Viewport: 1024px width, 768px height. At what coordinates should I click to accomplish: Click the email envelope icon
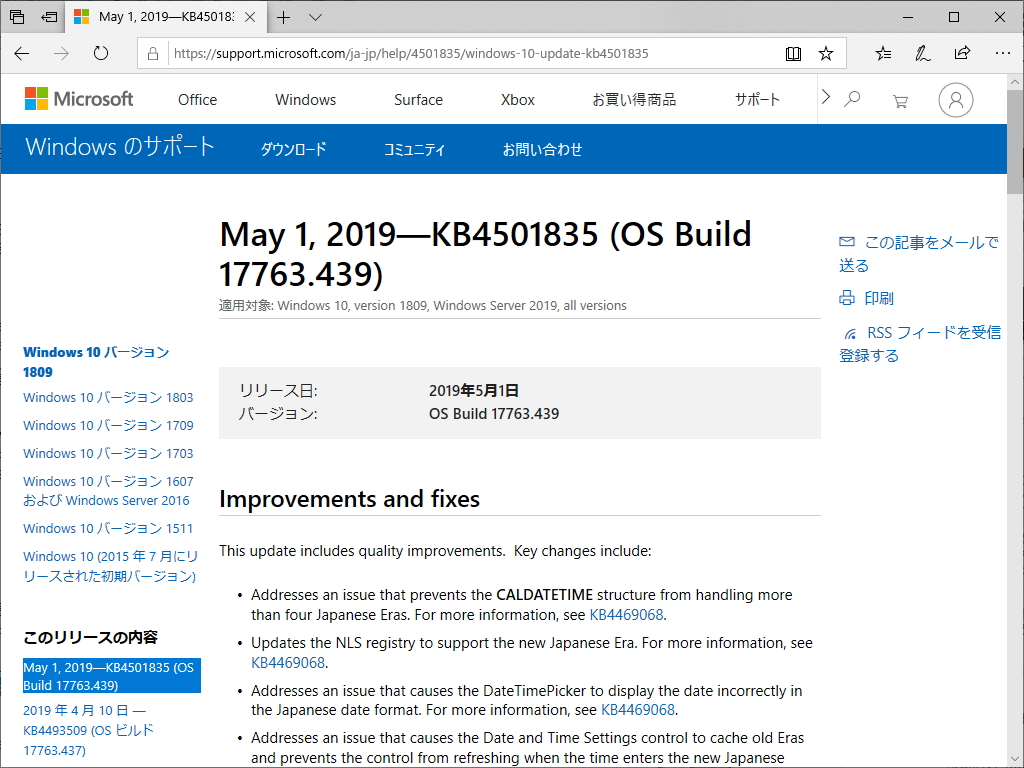(847, 242)
